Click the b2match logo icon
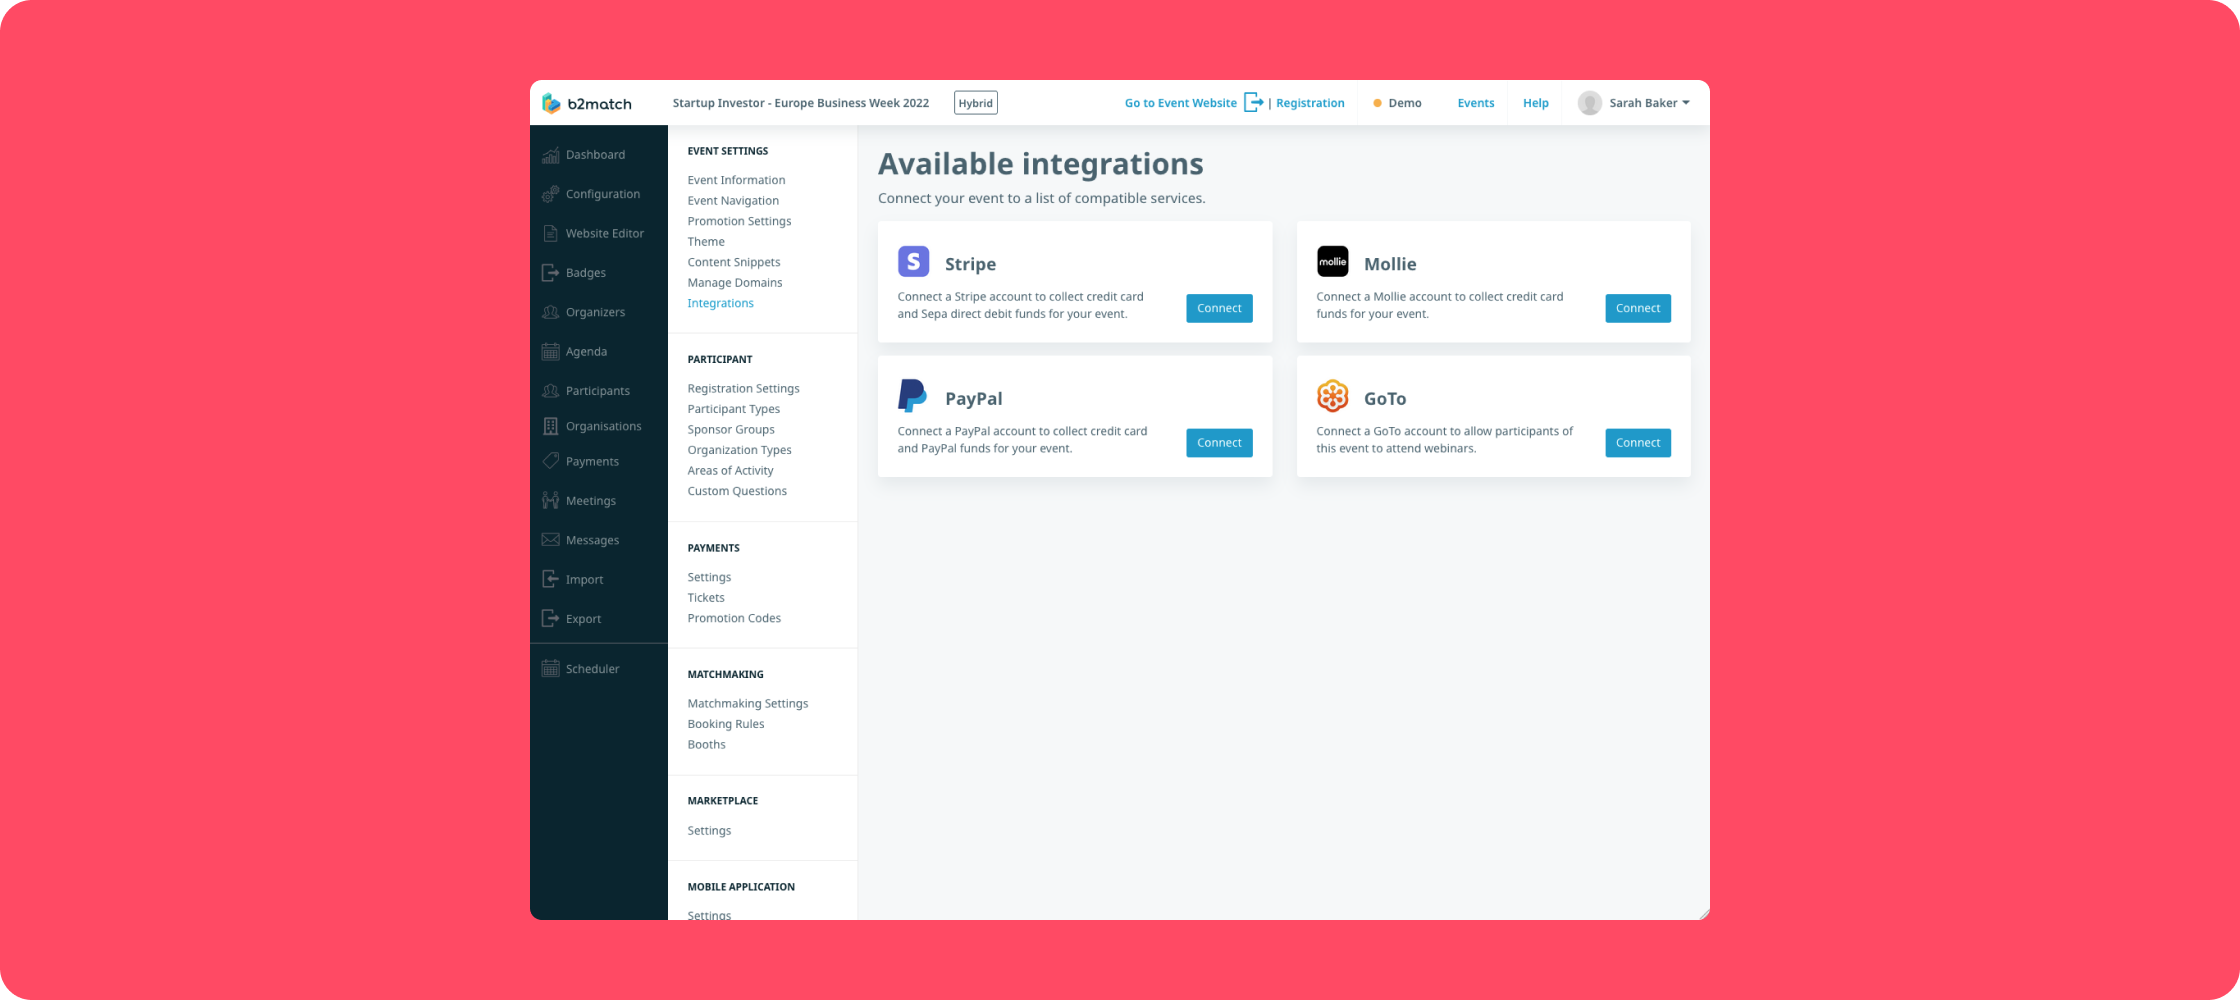2240x1000 pixels. [x=551, y=103]
